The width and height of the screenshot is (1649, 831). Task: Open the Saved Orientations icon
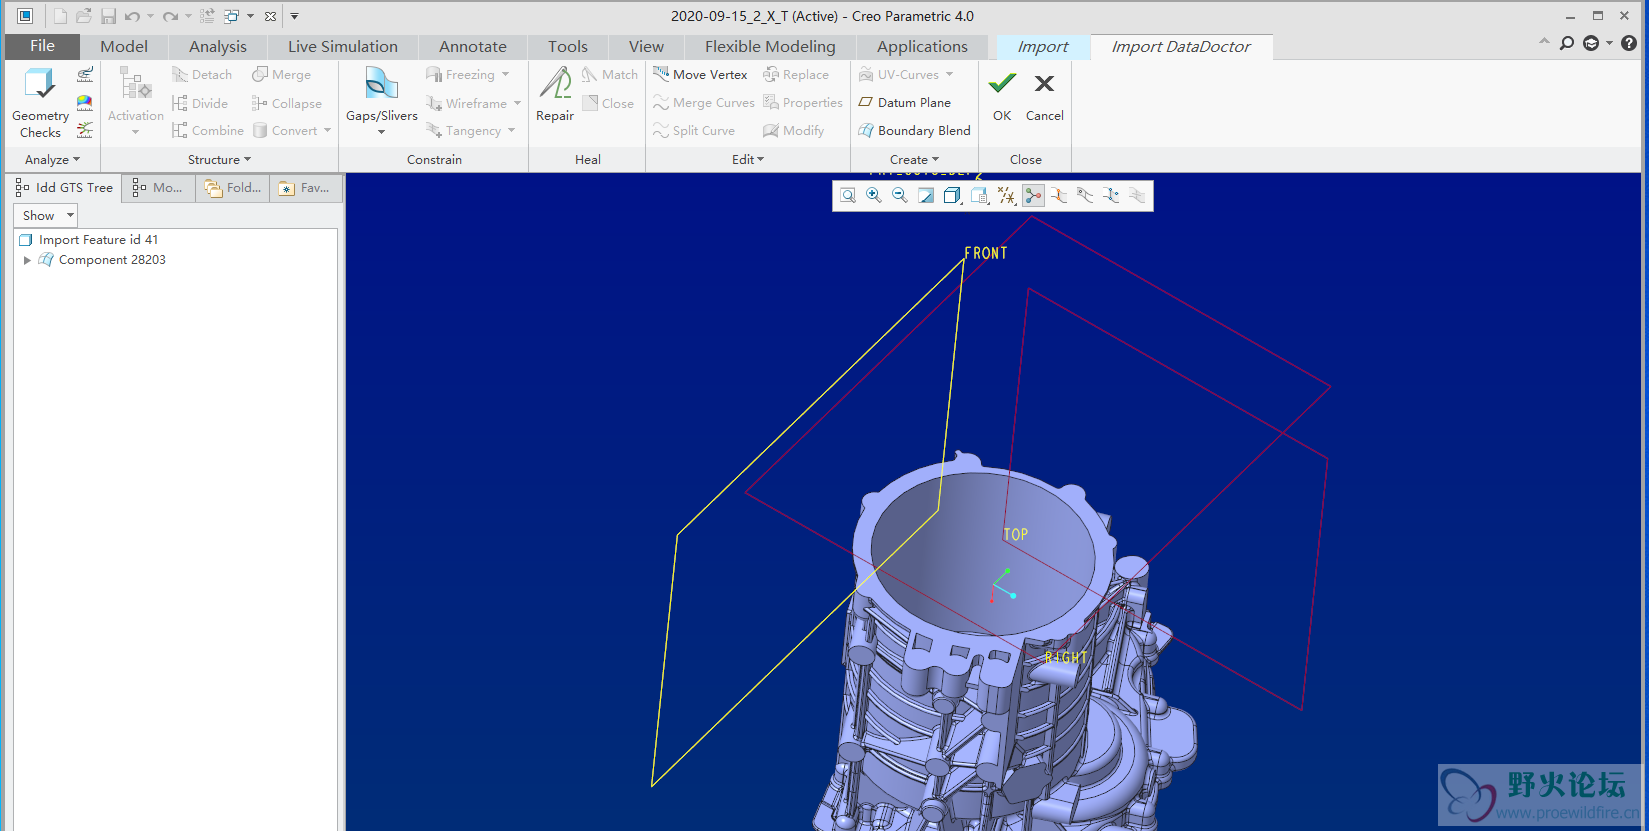[x=980, y=196]
